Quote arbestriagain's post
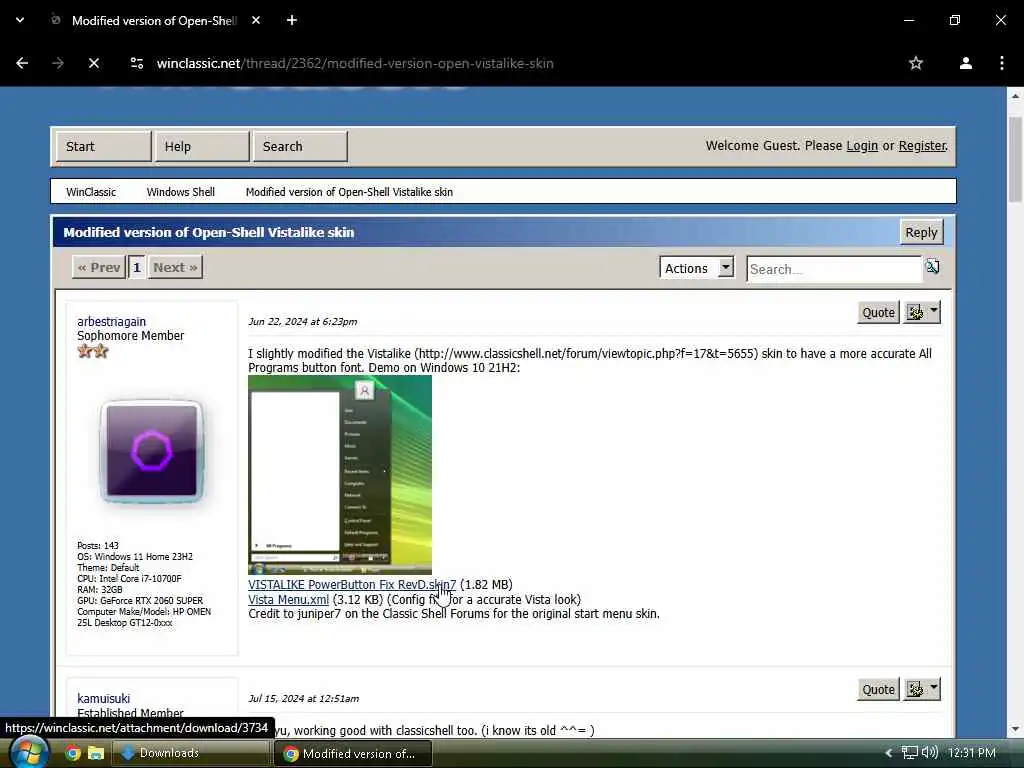Screen dimensions: 1024x768 pos(878,312)
